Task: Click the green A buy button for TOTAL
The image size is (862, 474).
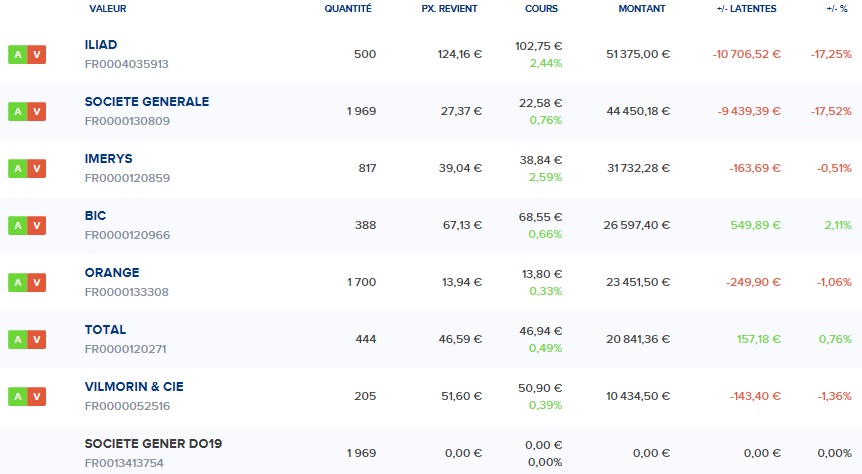Action: pyautogui.click(x=18, y=339)
